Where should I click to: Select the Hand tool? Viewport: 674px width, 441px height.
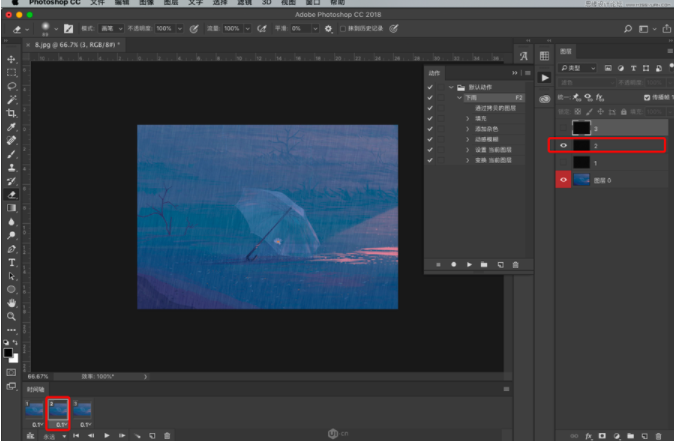coord(11,302)
